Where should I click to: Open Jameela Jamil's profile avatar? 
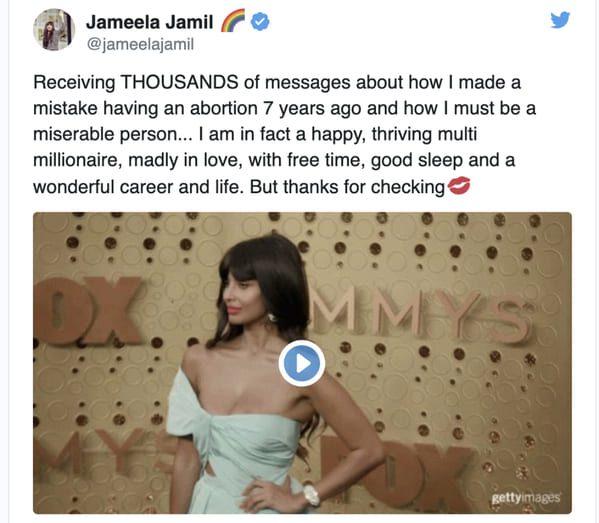[54, 30]
